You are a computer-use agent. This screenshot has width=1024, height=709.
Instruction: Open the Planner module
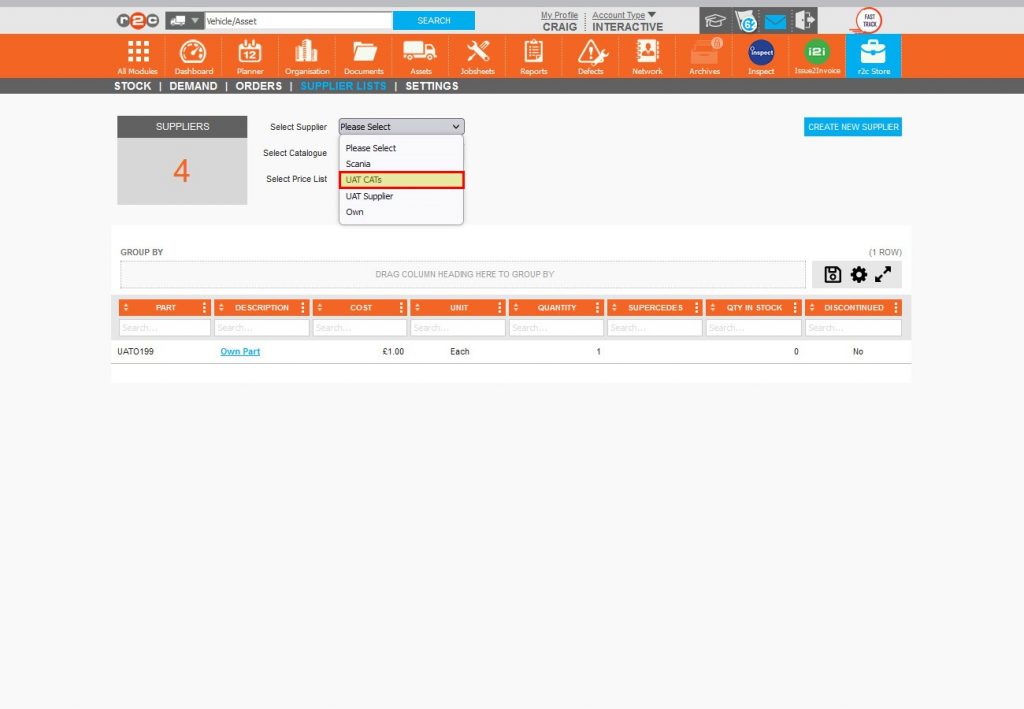coord(250,56)
